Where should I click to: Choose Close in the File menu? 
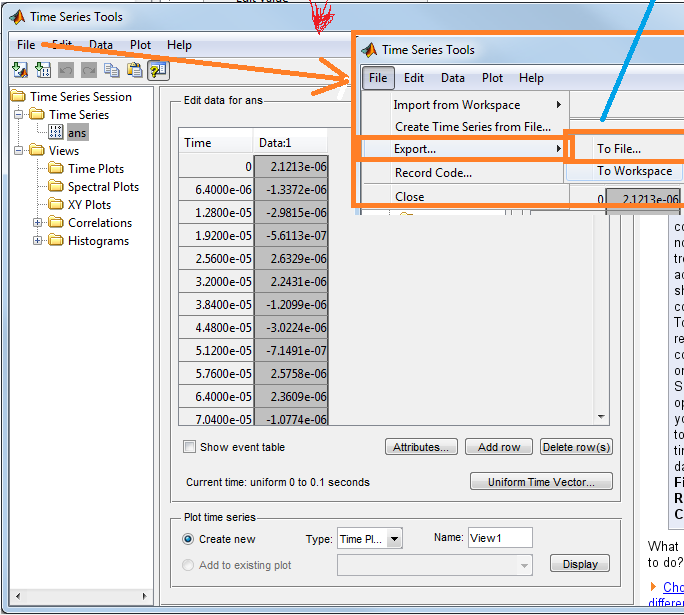pos(410,197)
